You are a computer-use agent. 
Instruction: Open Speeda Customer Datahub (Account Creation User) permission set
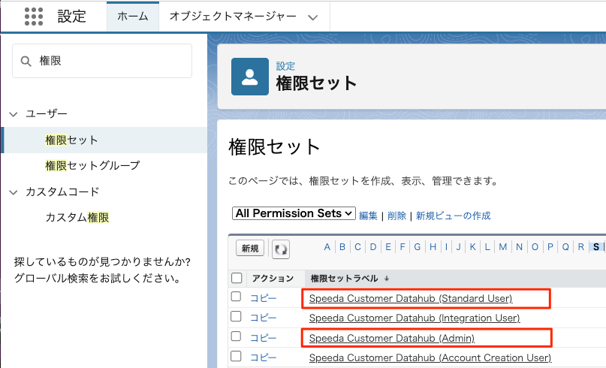pyautogui.click(x=430, y=358)
